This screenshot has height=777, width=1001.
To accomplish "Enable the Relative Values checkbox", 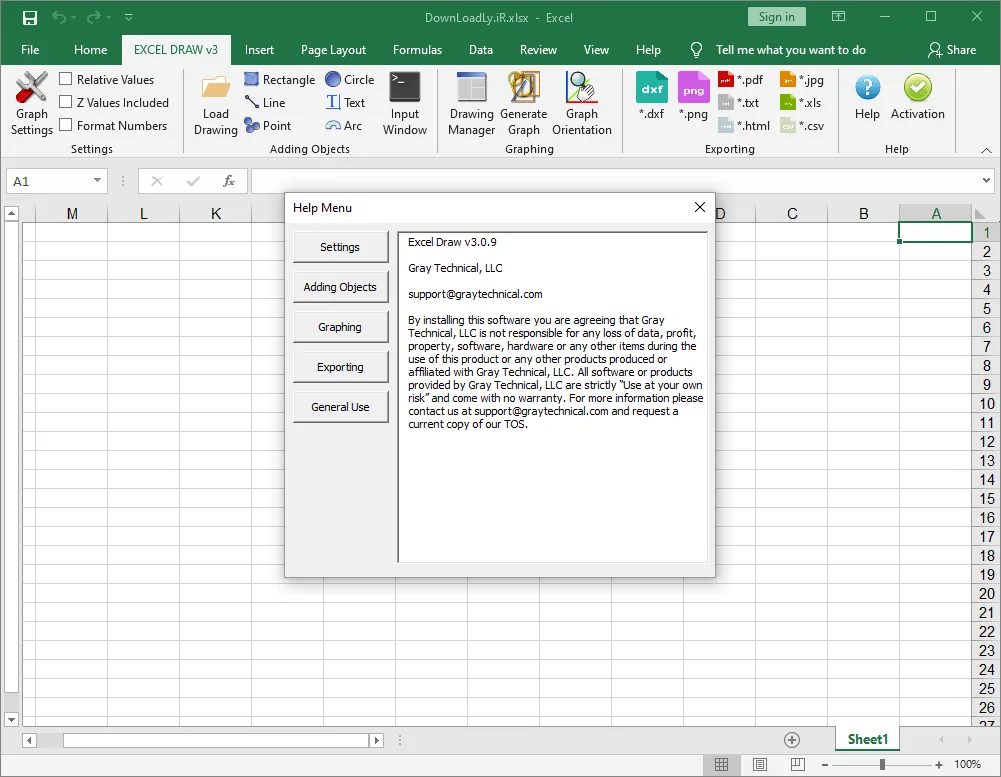I will [x=65, y=79].
